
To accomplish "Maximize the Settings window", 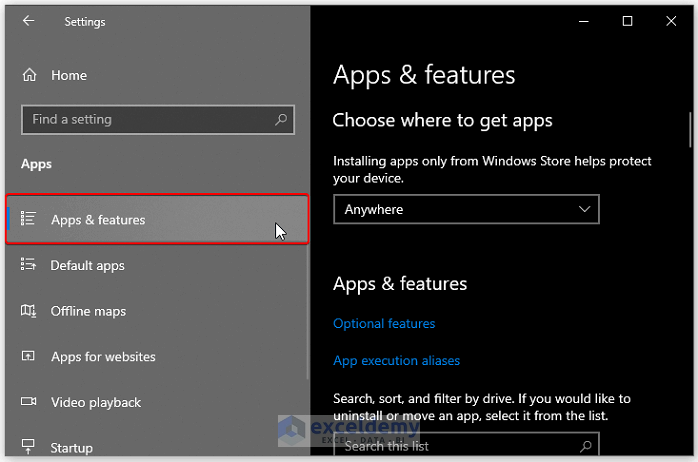I will coord(627,21).
